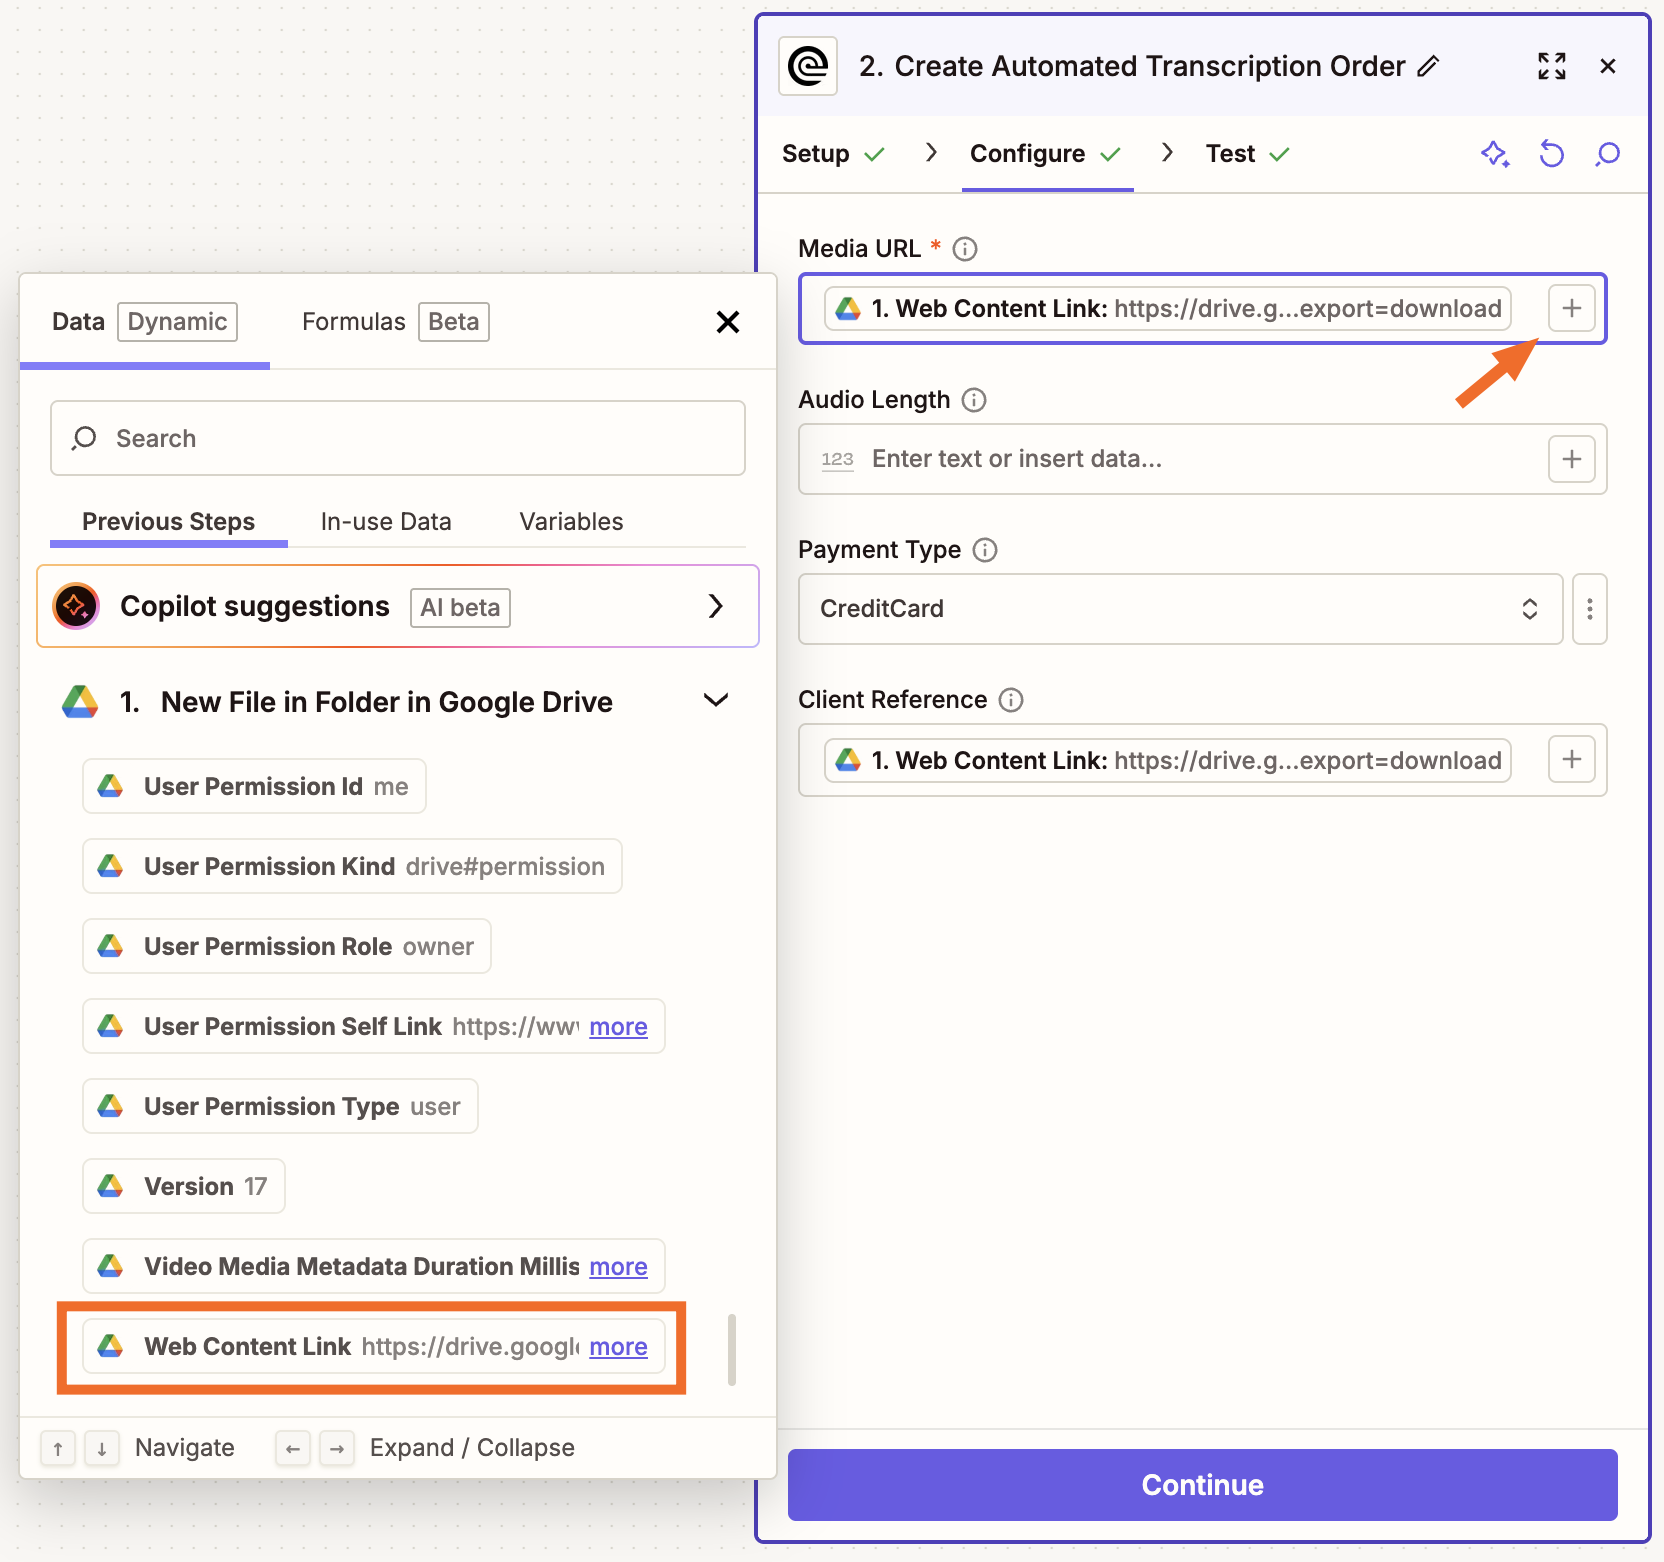This screenshot has height=1562, width=1664.
Task: Click the Audio Length info icon
Action: 975,400
